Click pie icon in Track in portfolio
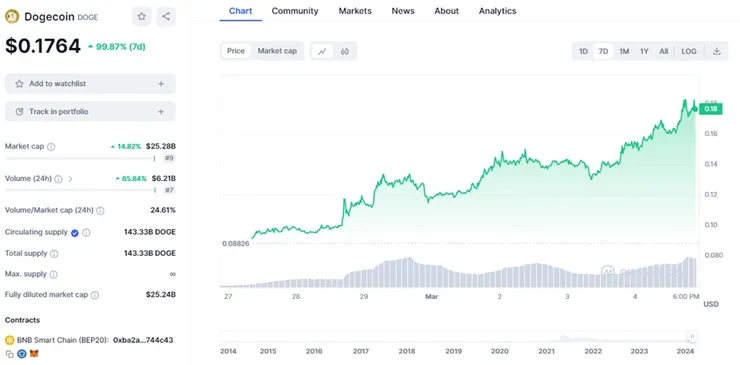 (x=19, y=112)
